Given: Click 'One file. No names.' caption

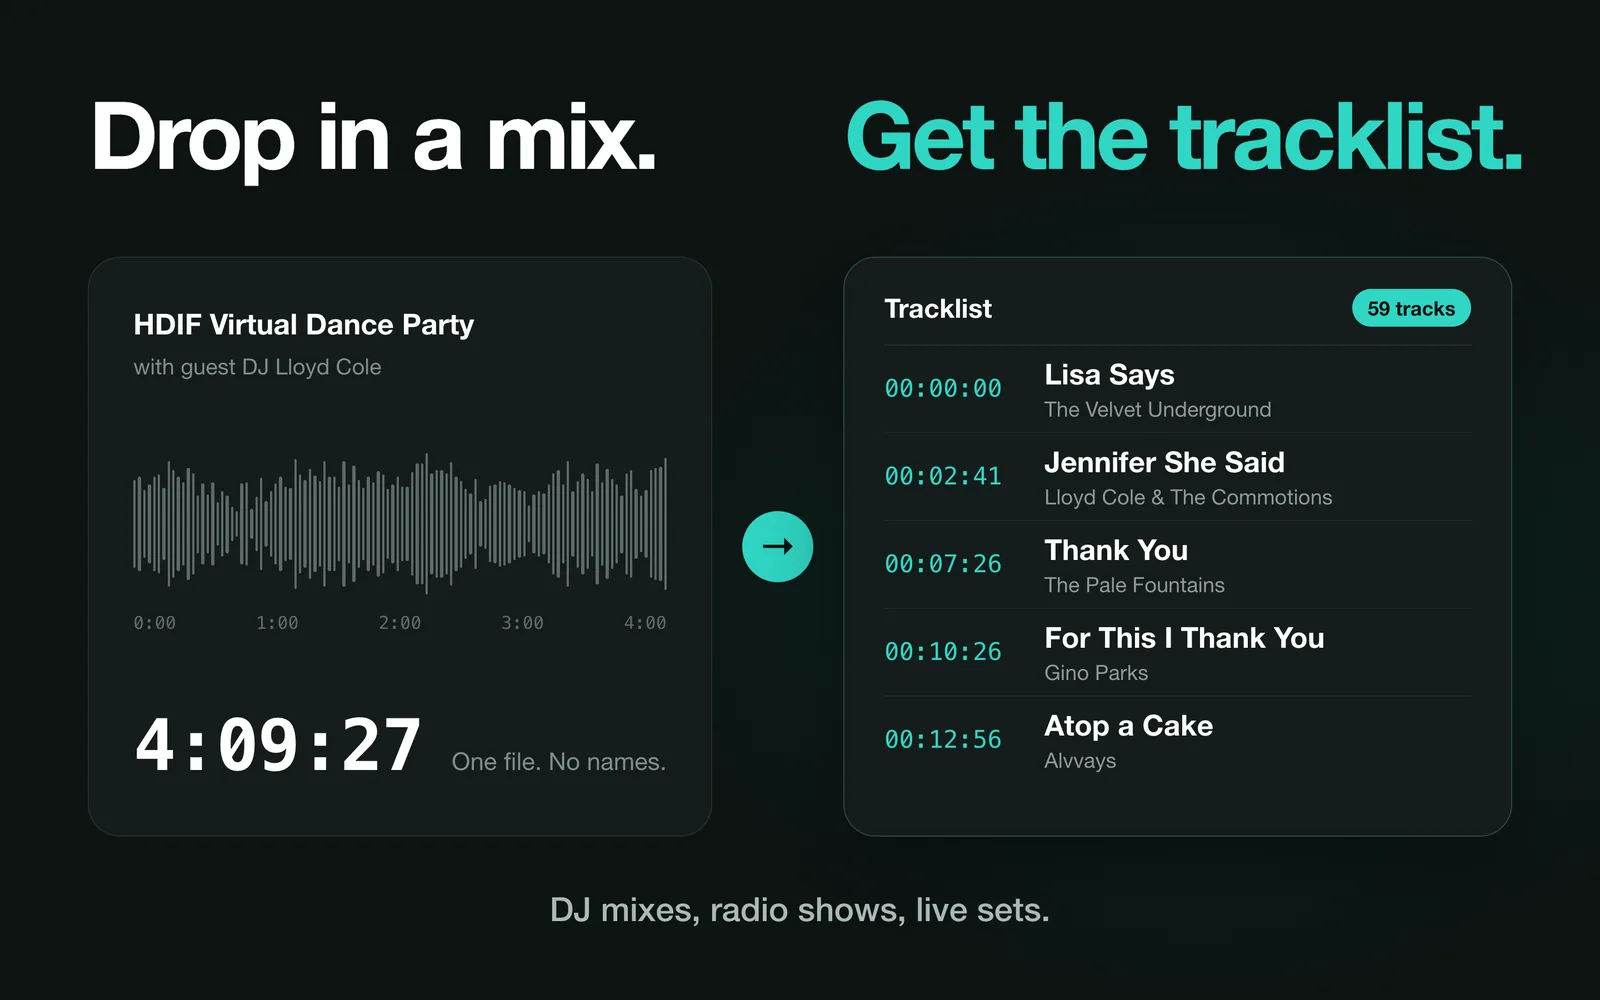Looking at the screenshot, I should coord(558,762).
